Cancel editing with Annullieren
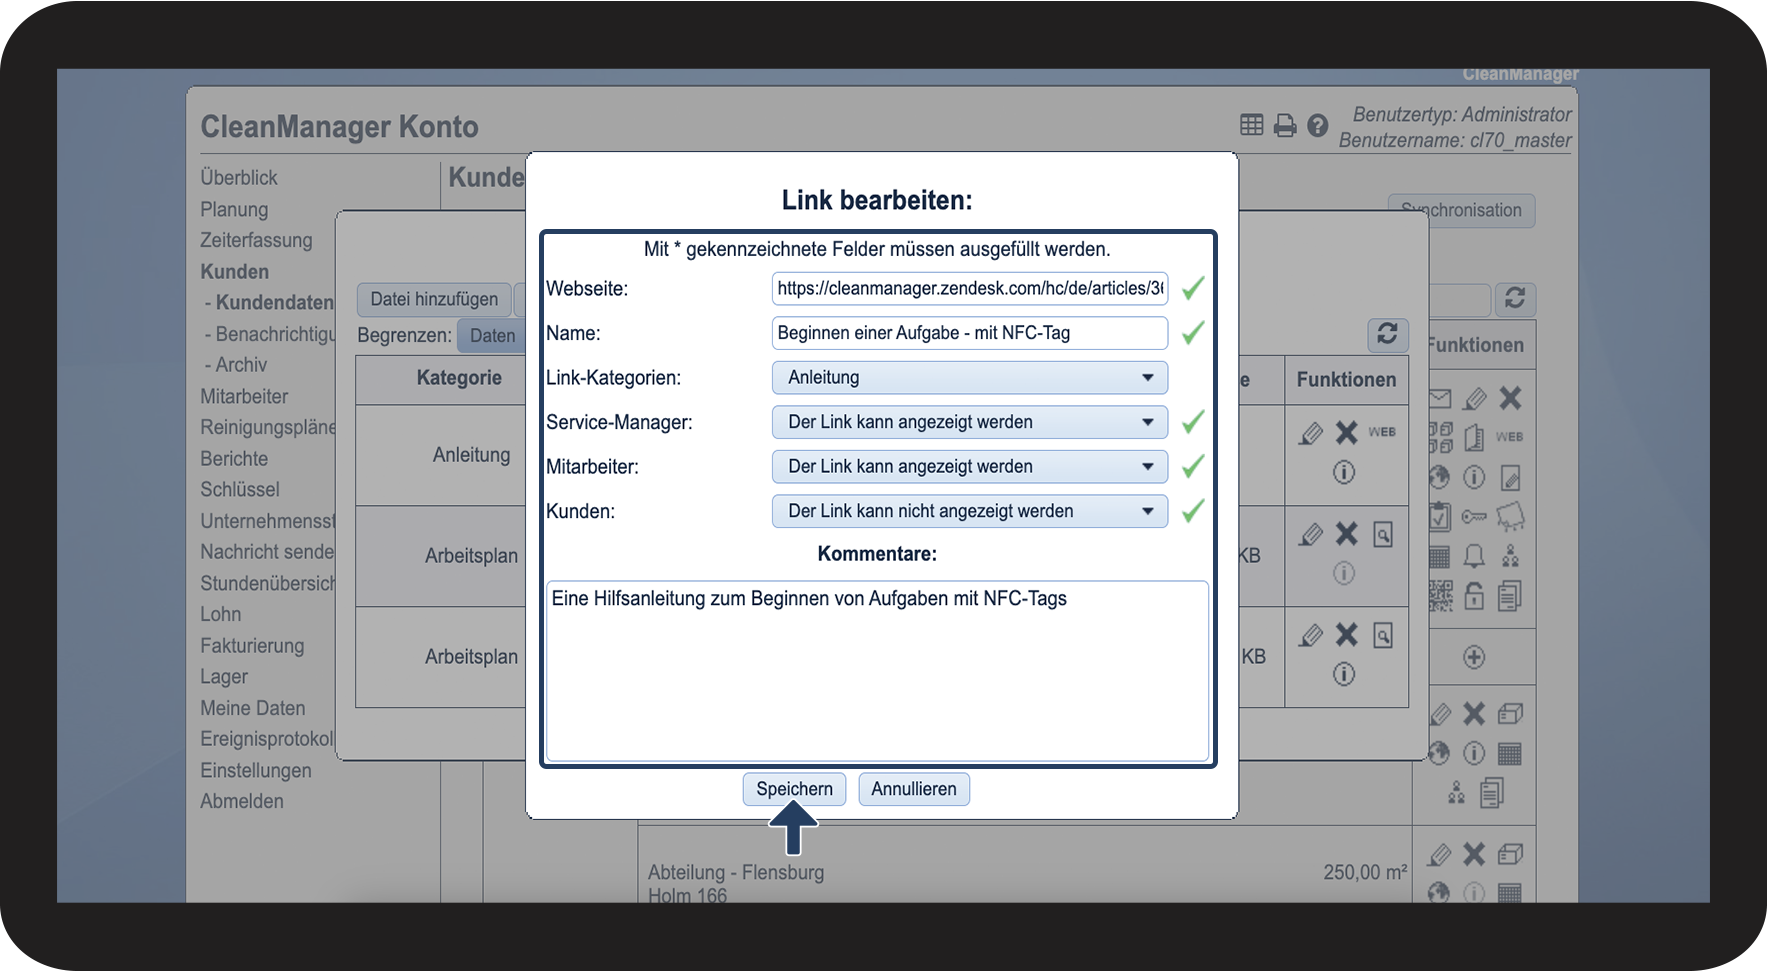Screen dimensions: 1767x971 pyautogui.click(x=914, y=789)
